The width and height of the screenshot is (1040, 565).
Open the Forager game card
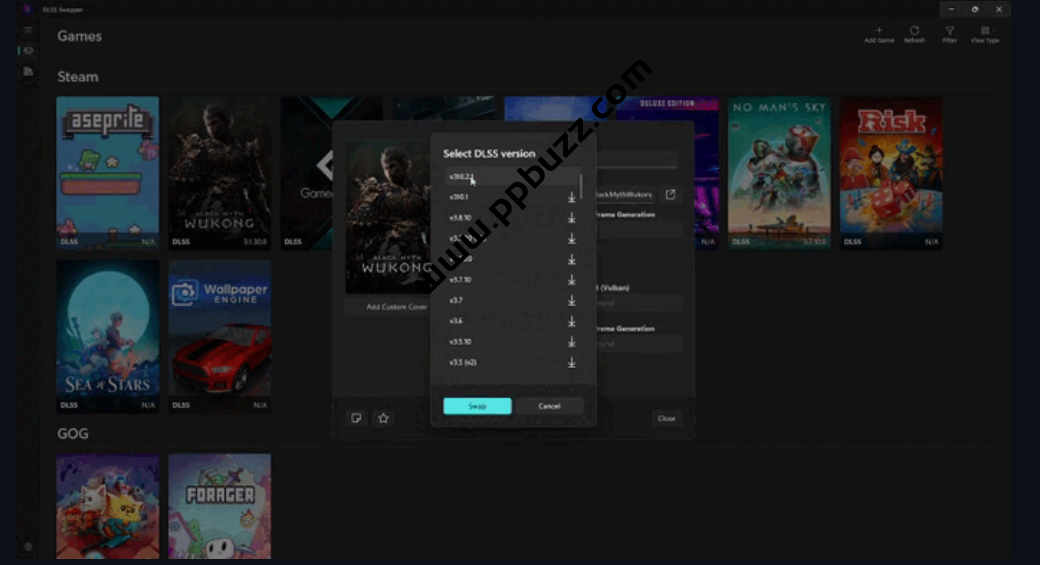[220, 506]
